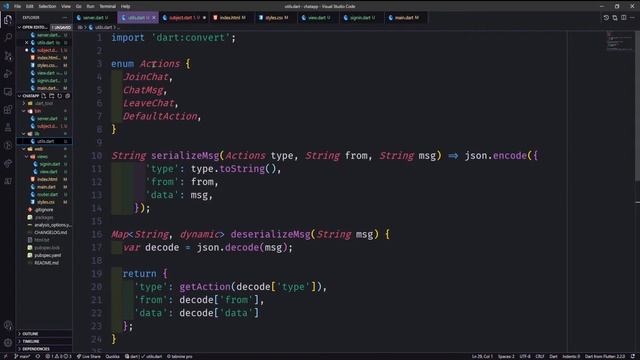Open Run and Debug view
Image resolution: width=640 pixels, height=360 pixels.
point(8,73)
